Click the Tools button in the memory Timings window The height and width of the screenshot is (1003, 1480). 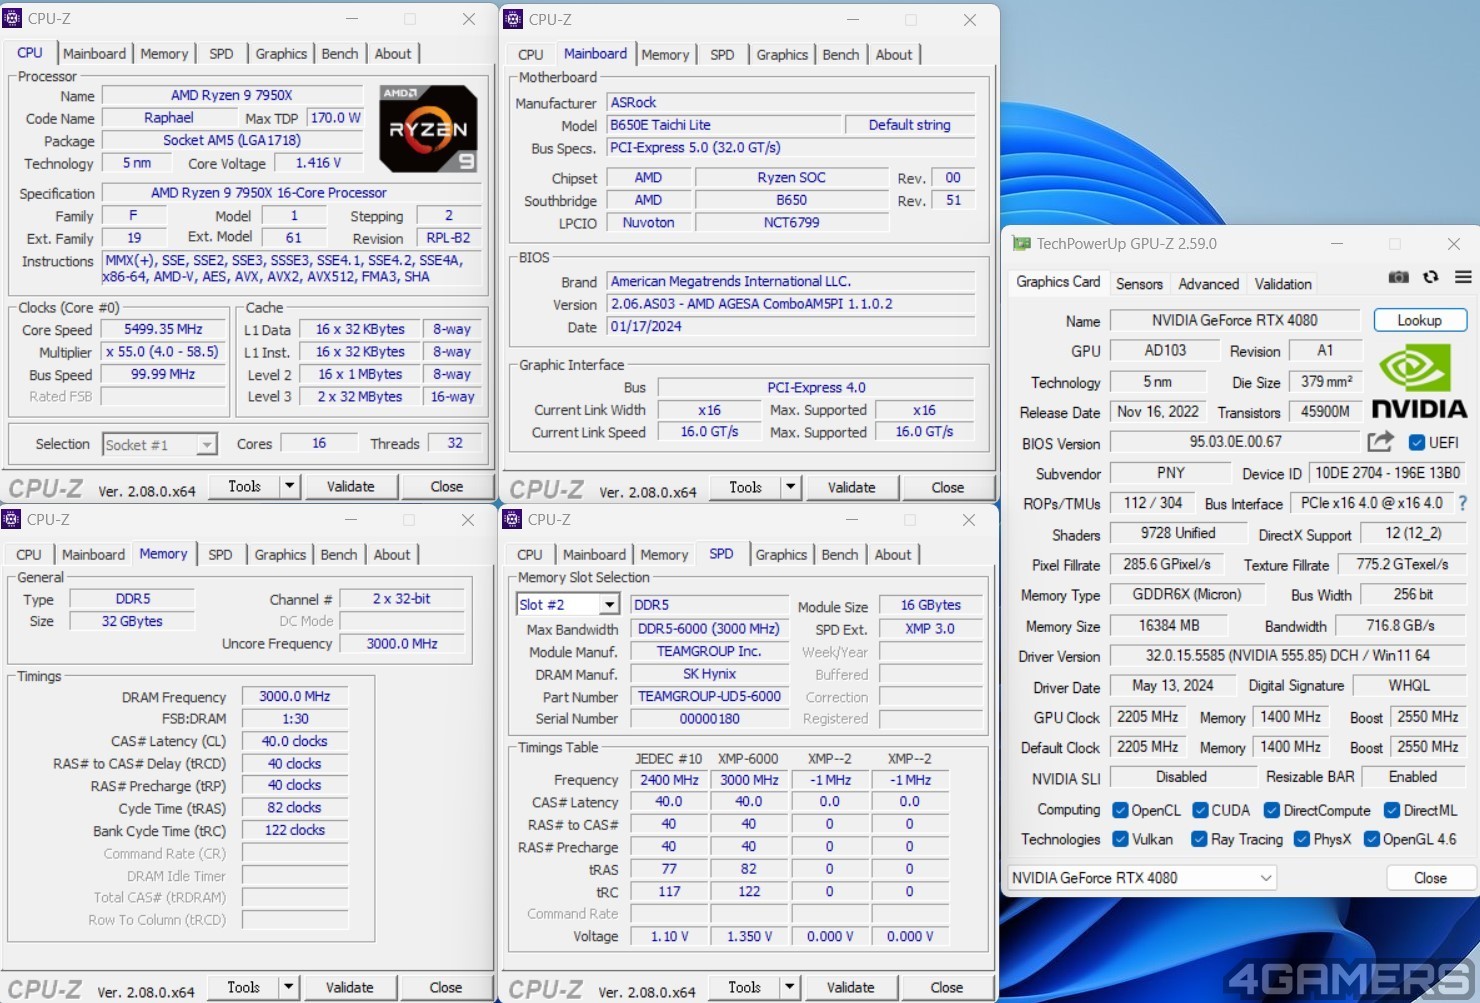(243, 987)
